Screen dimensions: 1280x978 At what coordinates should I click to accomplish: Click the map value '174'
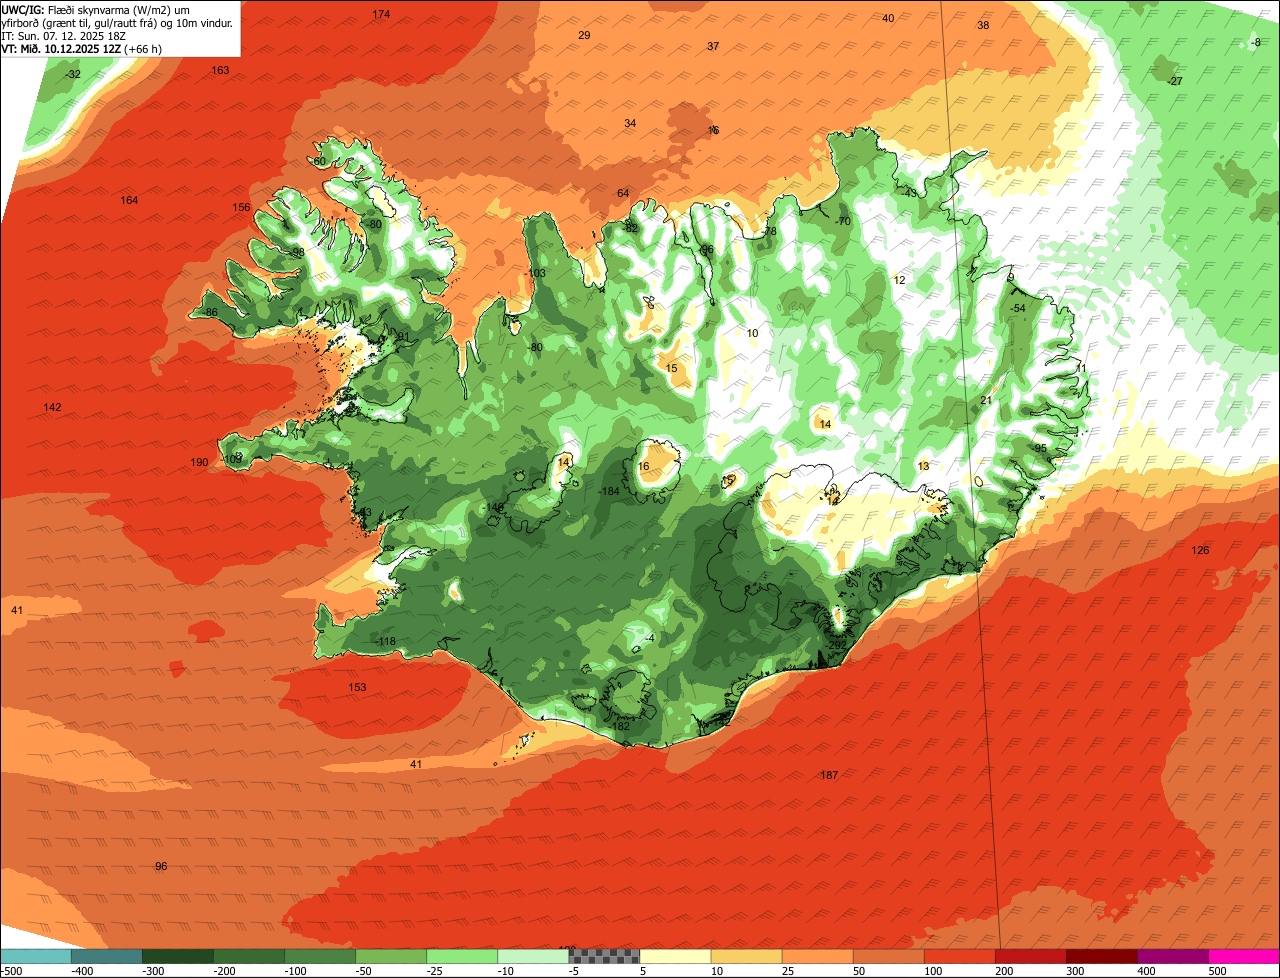tap(381, 14)
